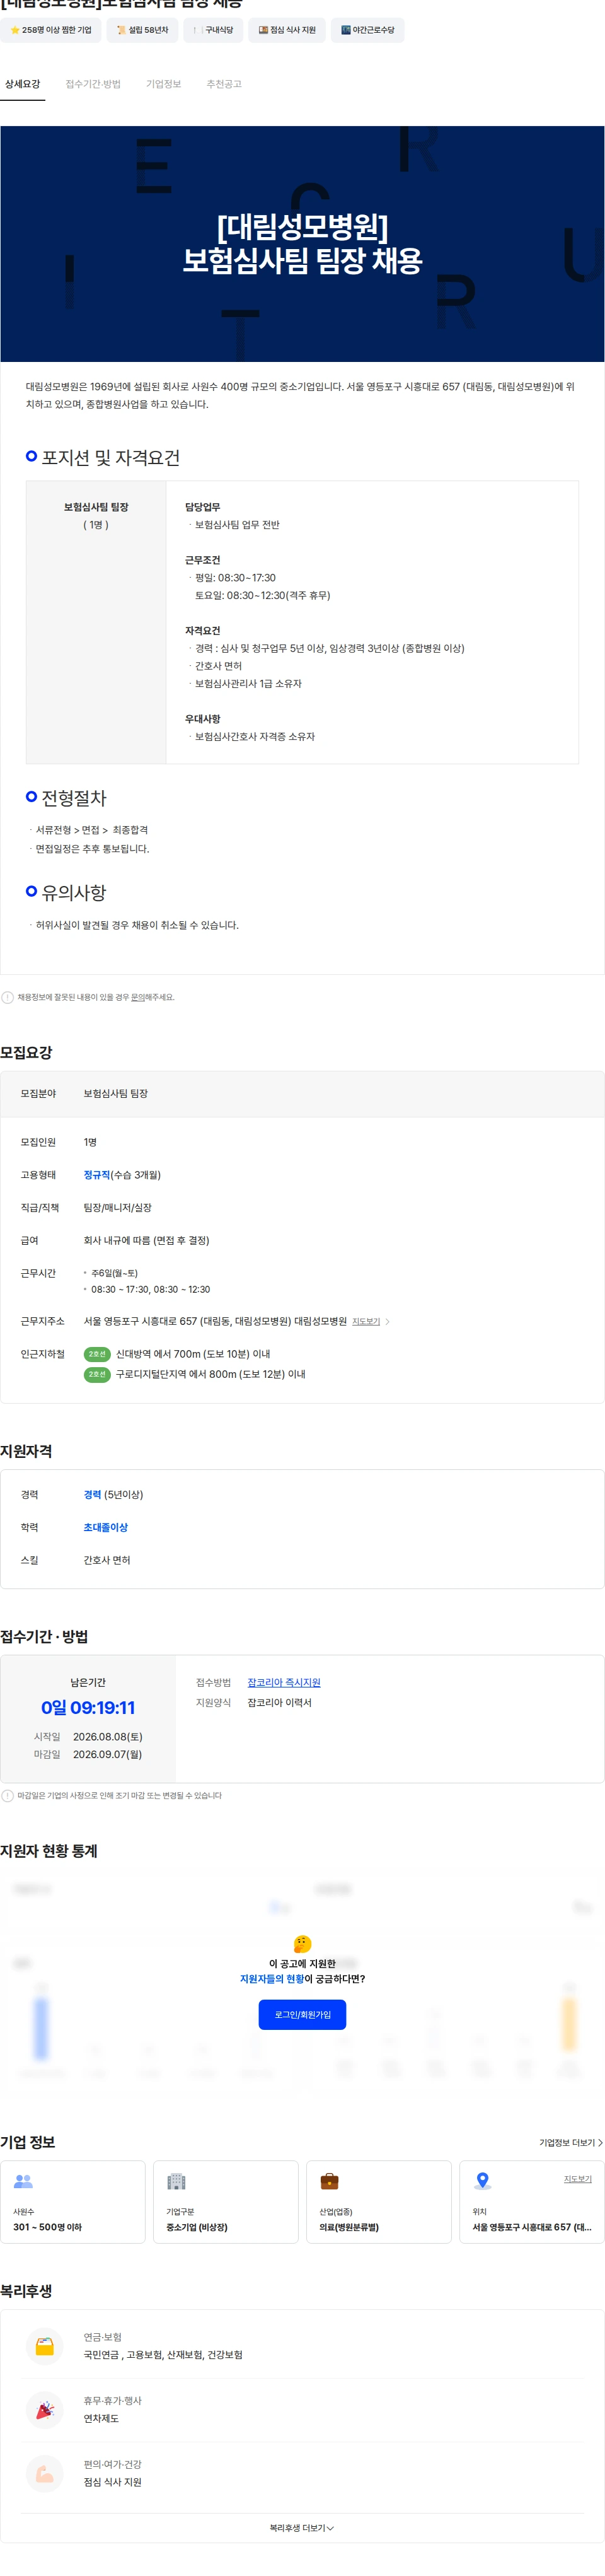605x2576 pixels.
Task: Click the blue 정규직 employment type text
Action: 97,1175
